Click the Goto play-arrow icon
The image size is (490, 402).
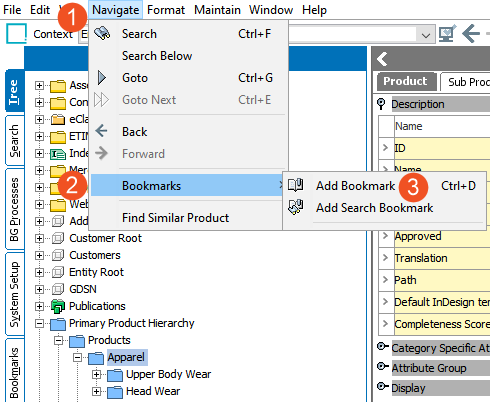tap(101, 78)
